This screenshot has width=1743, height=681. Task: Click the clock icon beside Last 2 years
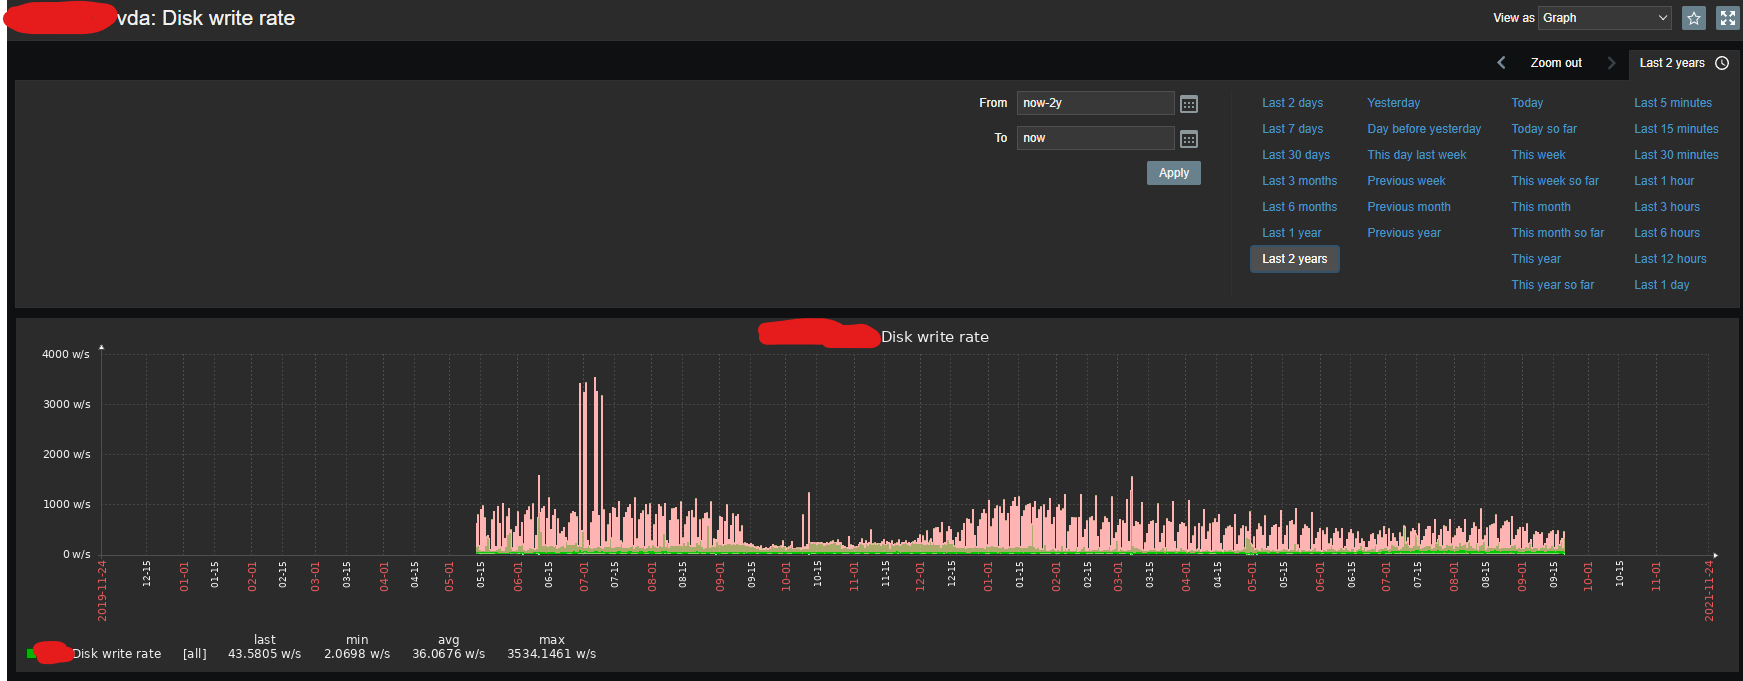pos(1722,63)
